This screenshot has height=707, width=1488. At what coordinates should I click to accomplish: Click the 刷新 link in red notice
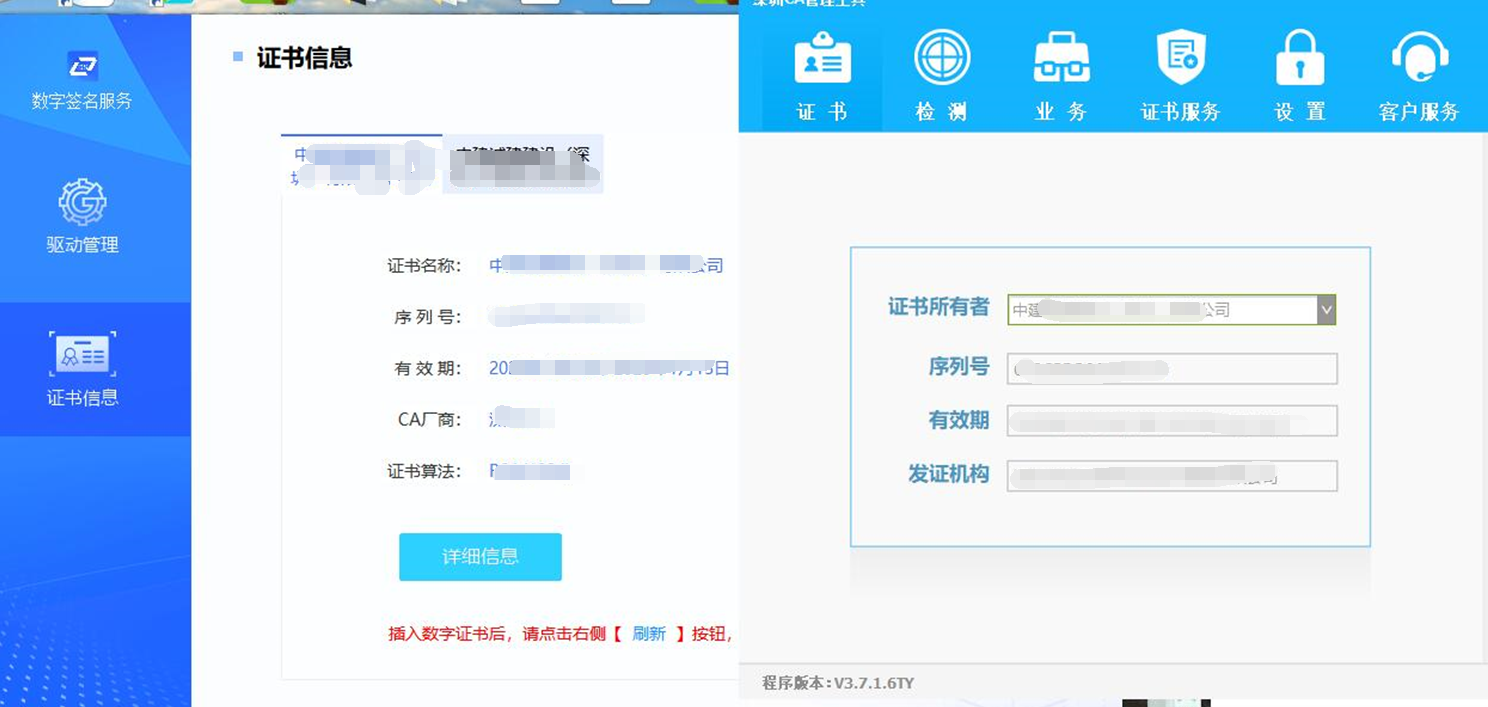click(648, 633)
